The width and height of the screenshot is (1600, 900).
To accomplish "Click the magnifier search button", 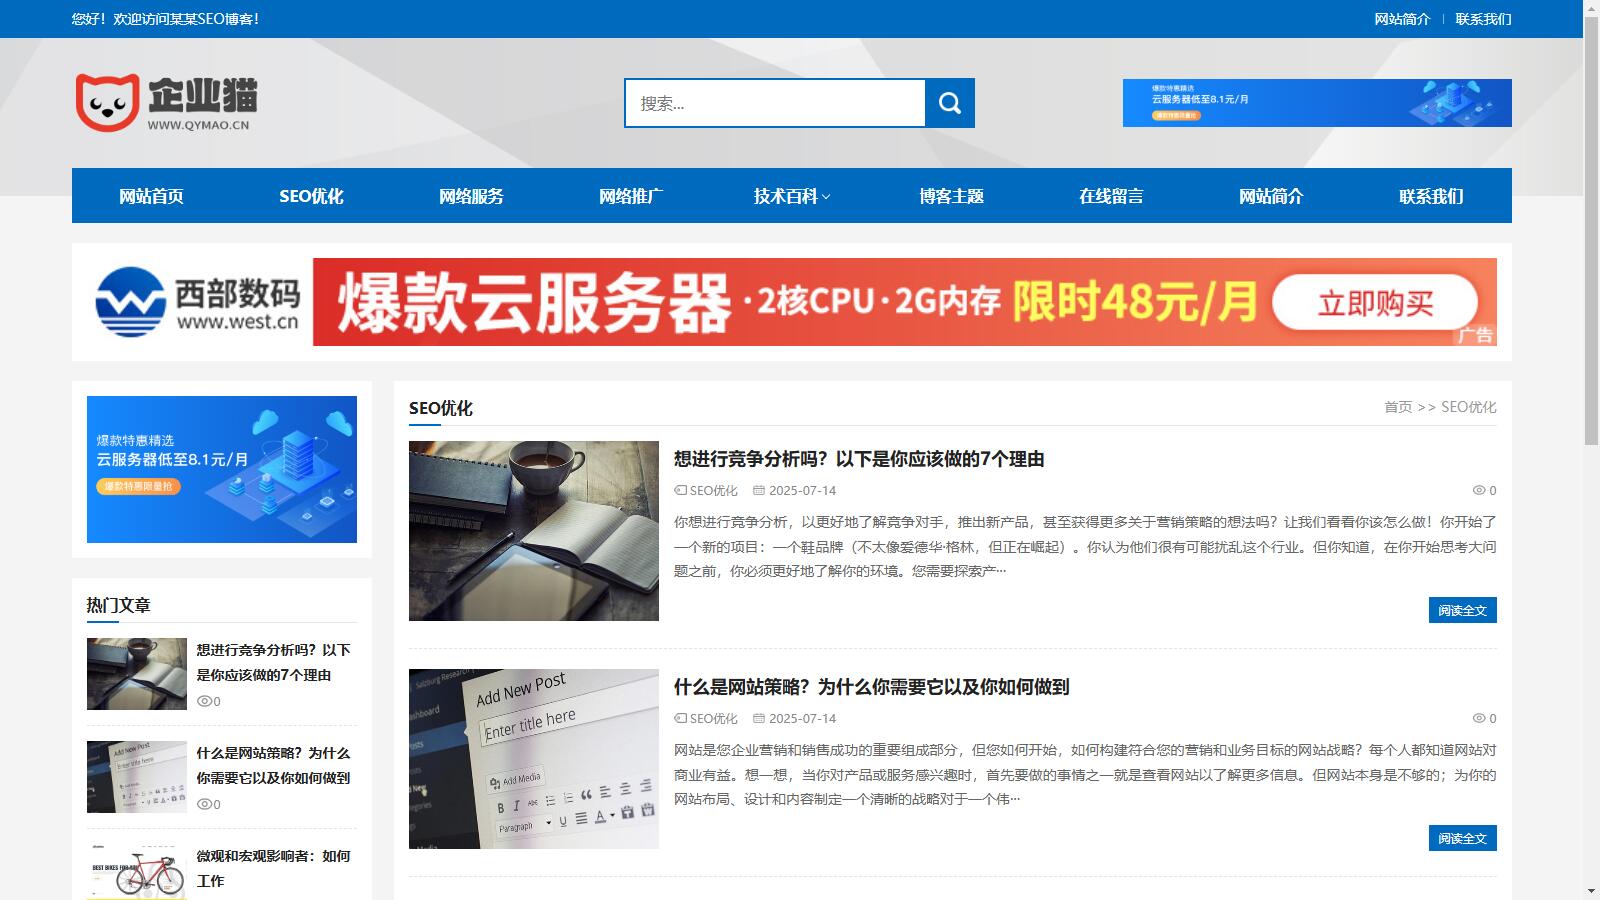I will [x=950, y=103].
